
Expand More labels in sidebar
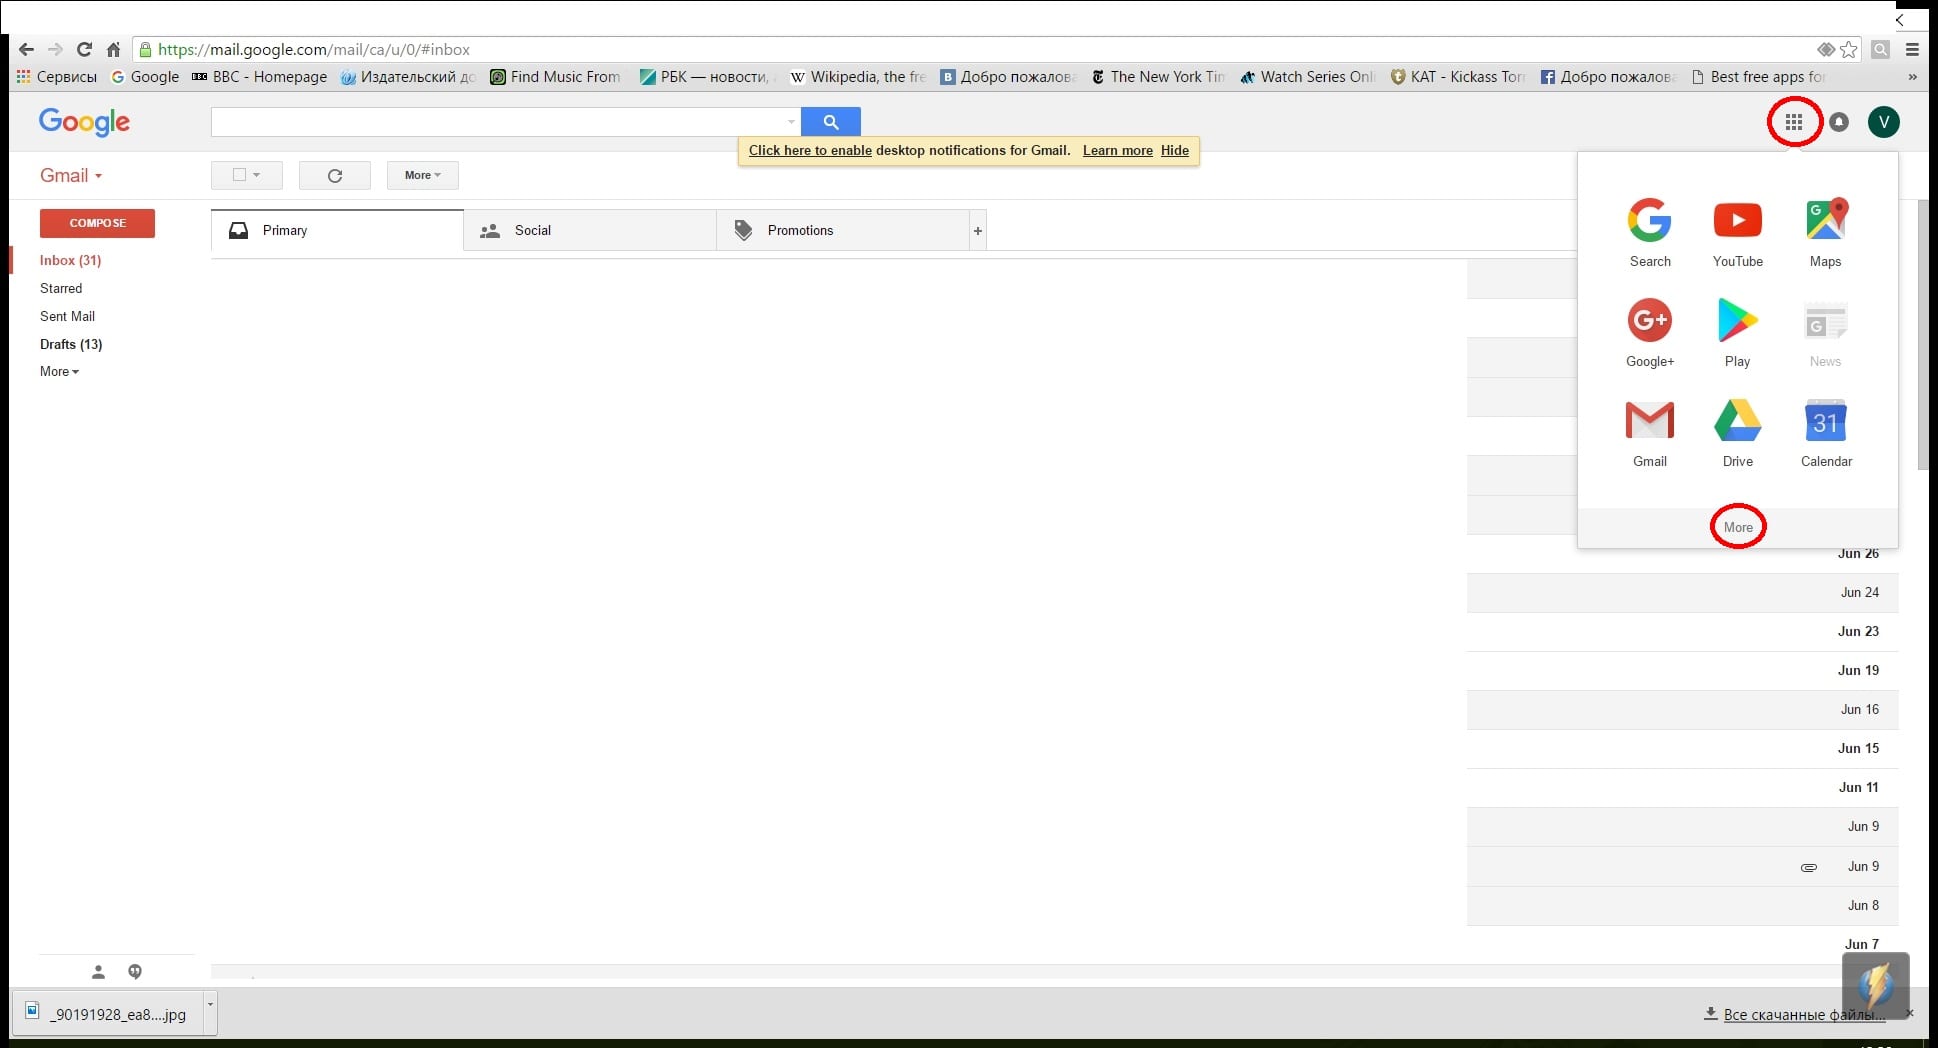click(59, 371)
